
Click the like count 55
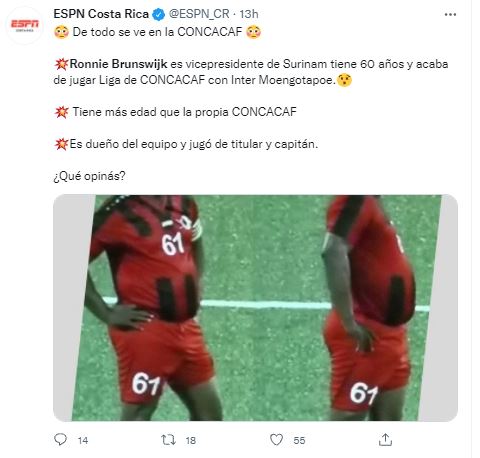point(299,441)
